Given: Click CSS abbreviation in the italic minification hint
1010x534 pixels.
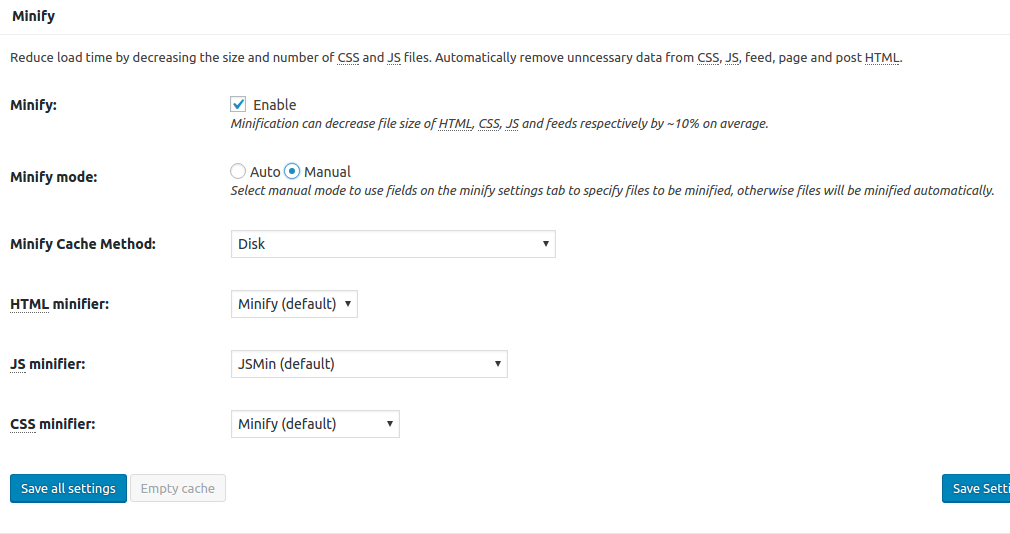Looking at the screenshot, I should (489, 124).
